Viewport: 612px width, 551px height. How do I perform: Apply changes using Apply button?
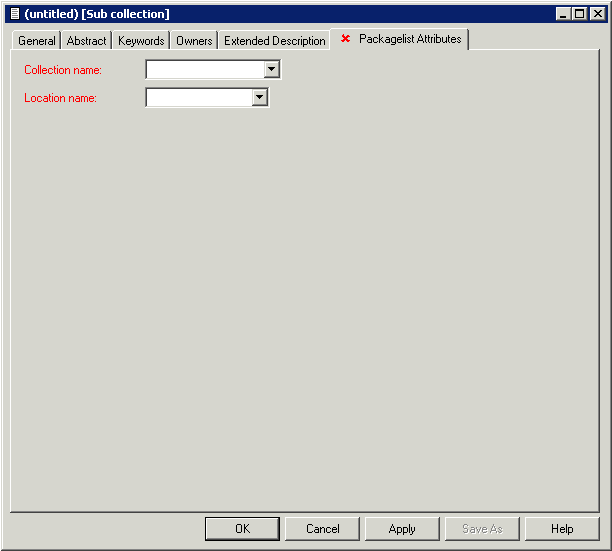(x=402, y=529)
